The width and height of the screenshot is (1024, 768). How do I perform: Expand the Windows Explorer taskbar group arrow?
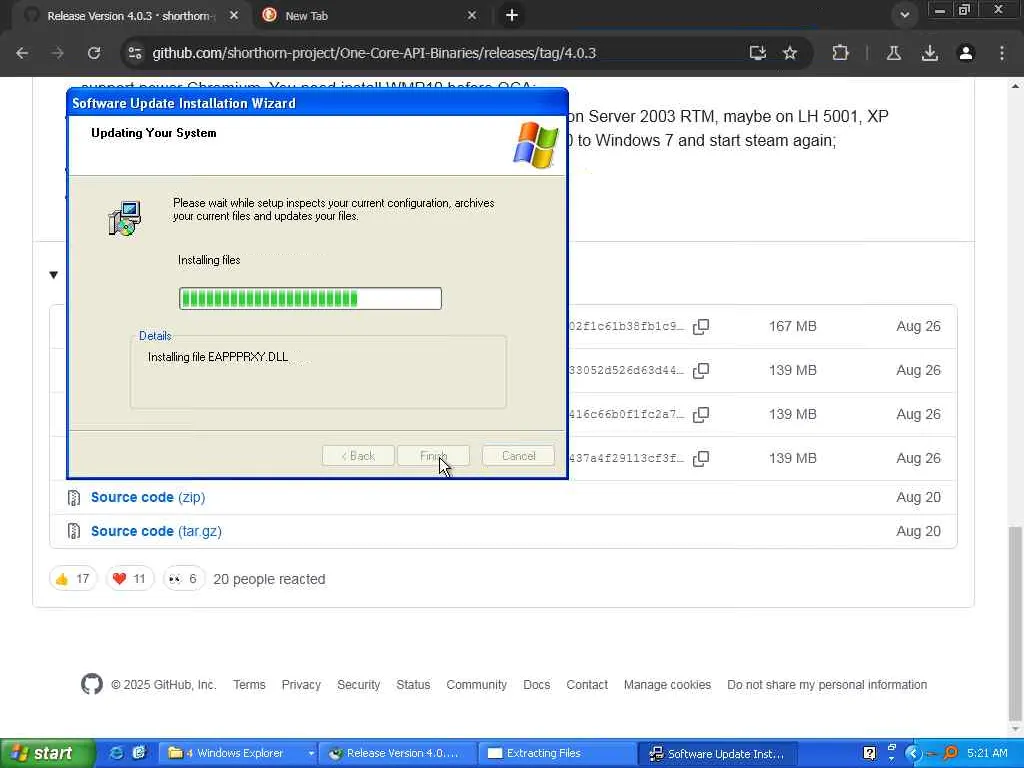coord(311,753)
